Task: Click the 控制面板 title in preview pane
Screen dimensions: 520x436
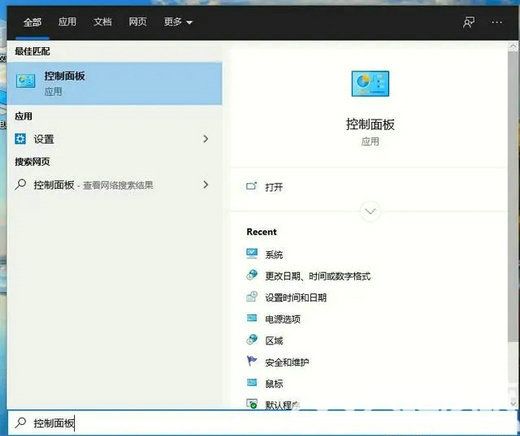Action: (x=370, y=125)
